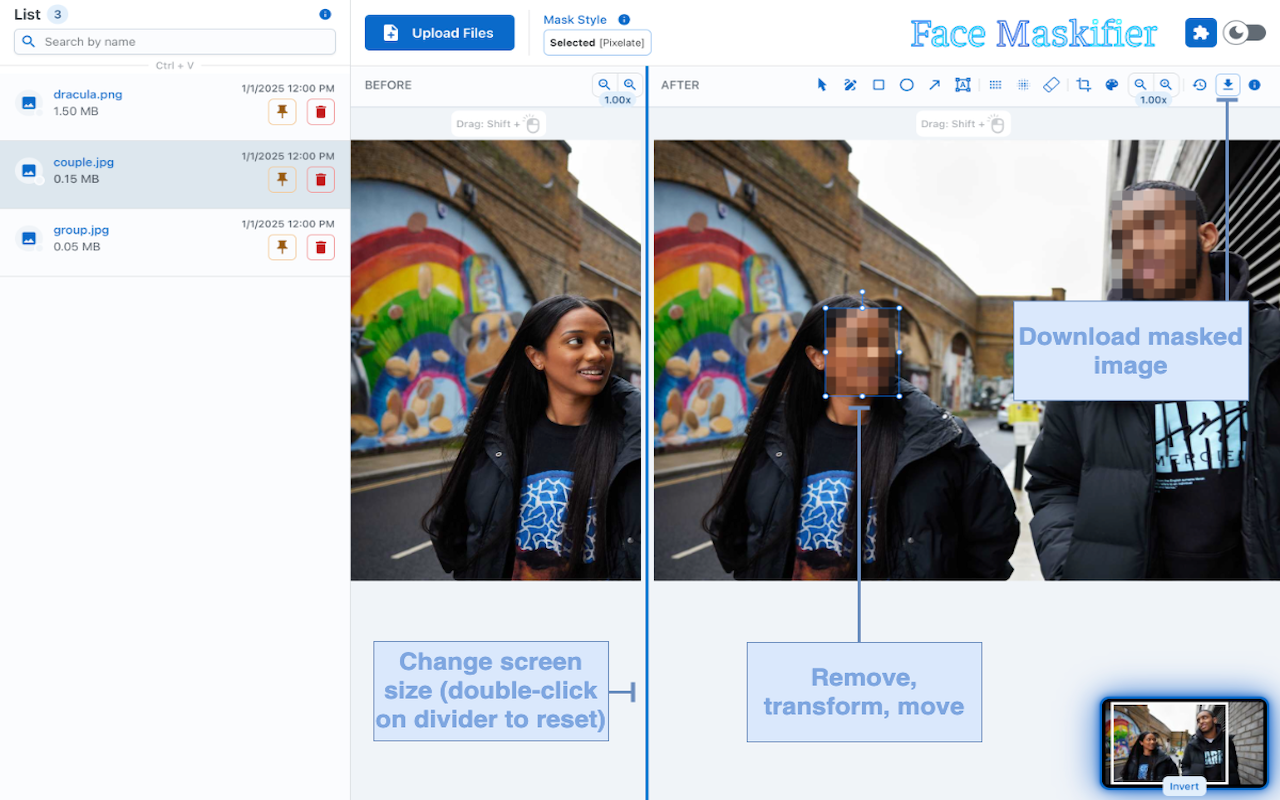Invert the minimap preview

(x=1184, y=786)
